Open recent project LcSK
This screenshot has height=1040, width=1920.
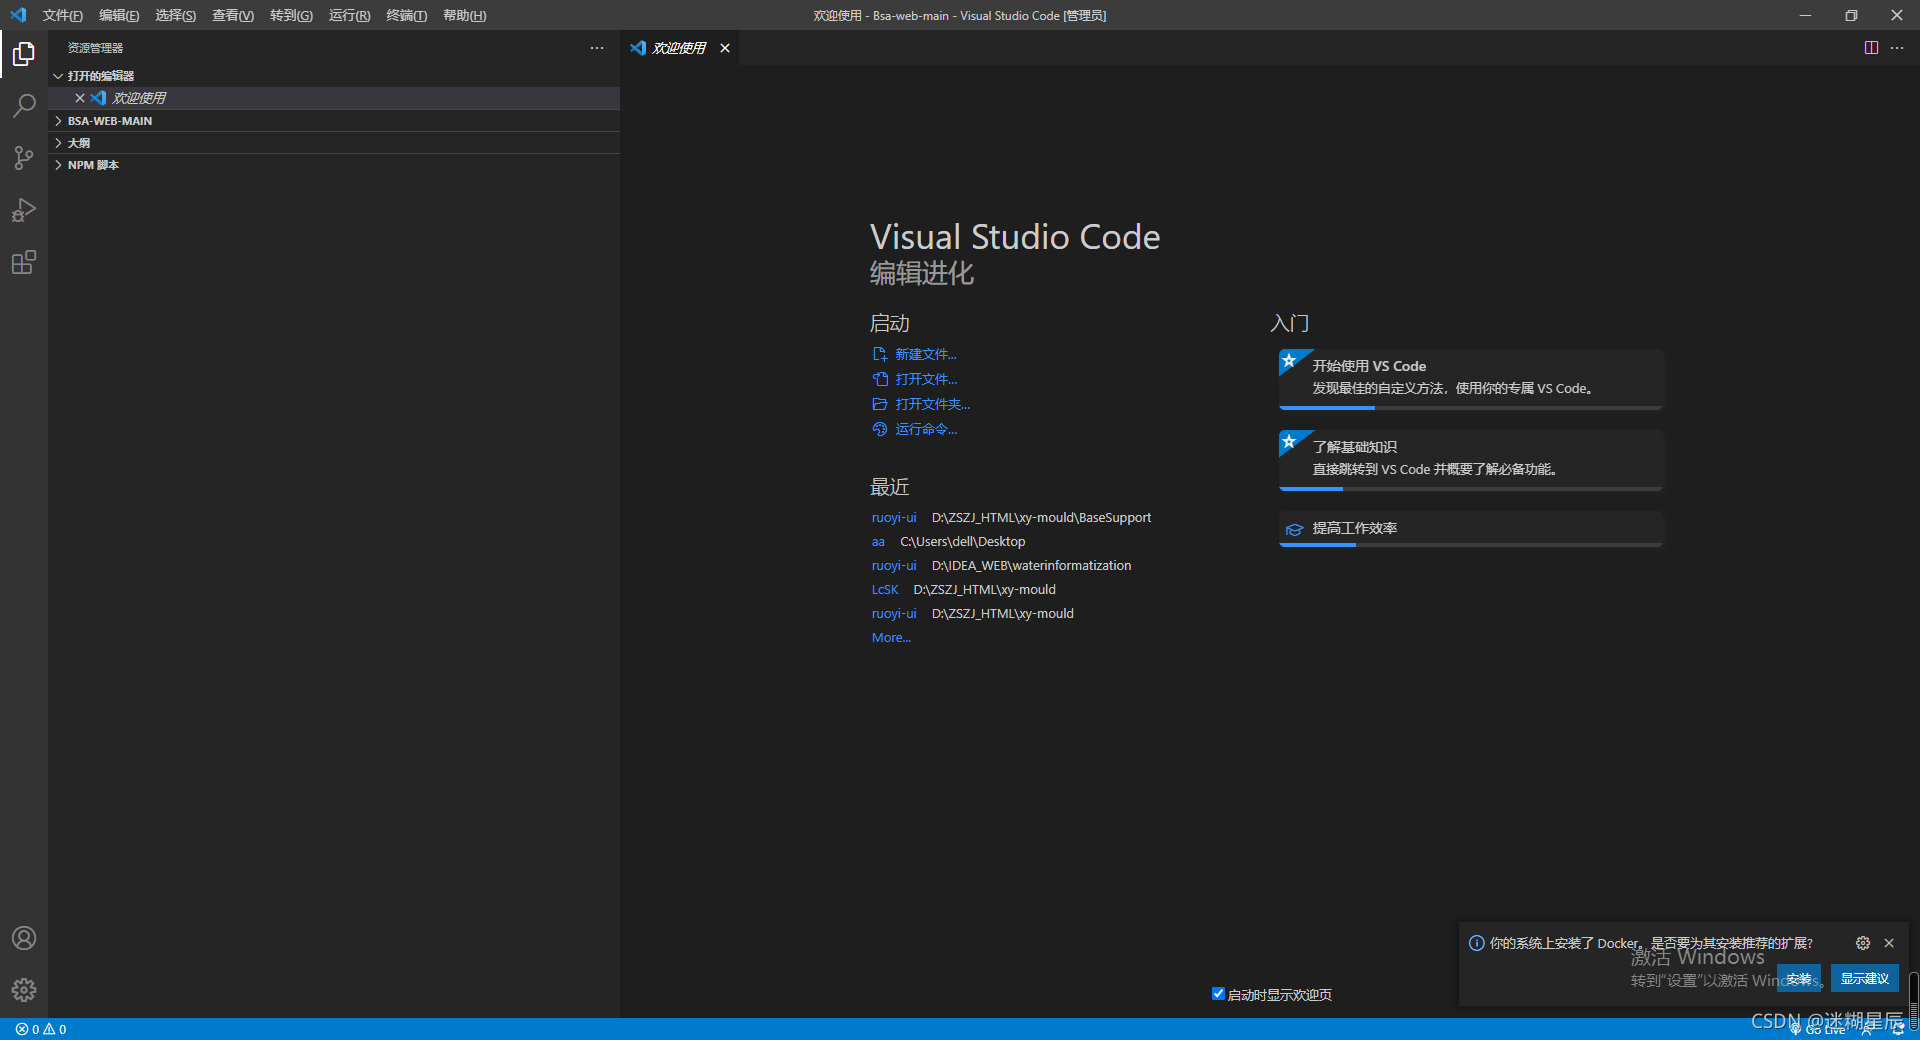coord(885,590)
